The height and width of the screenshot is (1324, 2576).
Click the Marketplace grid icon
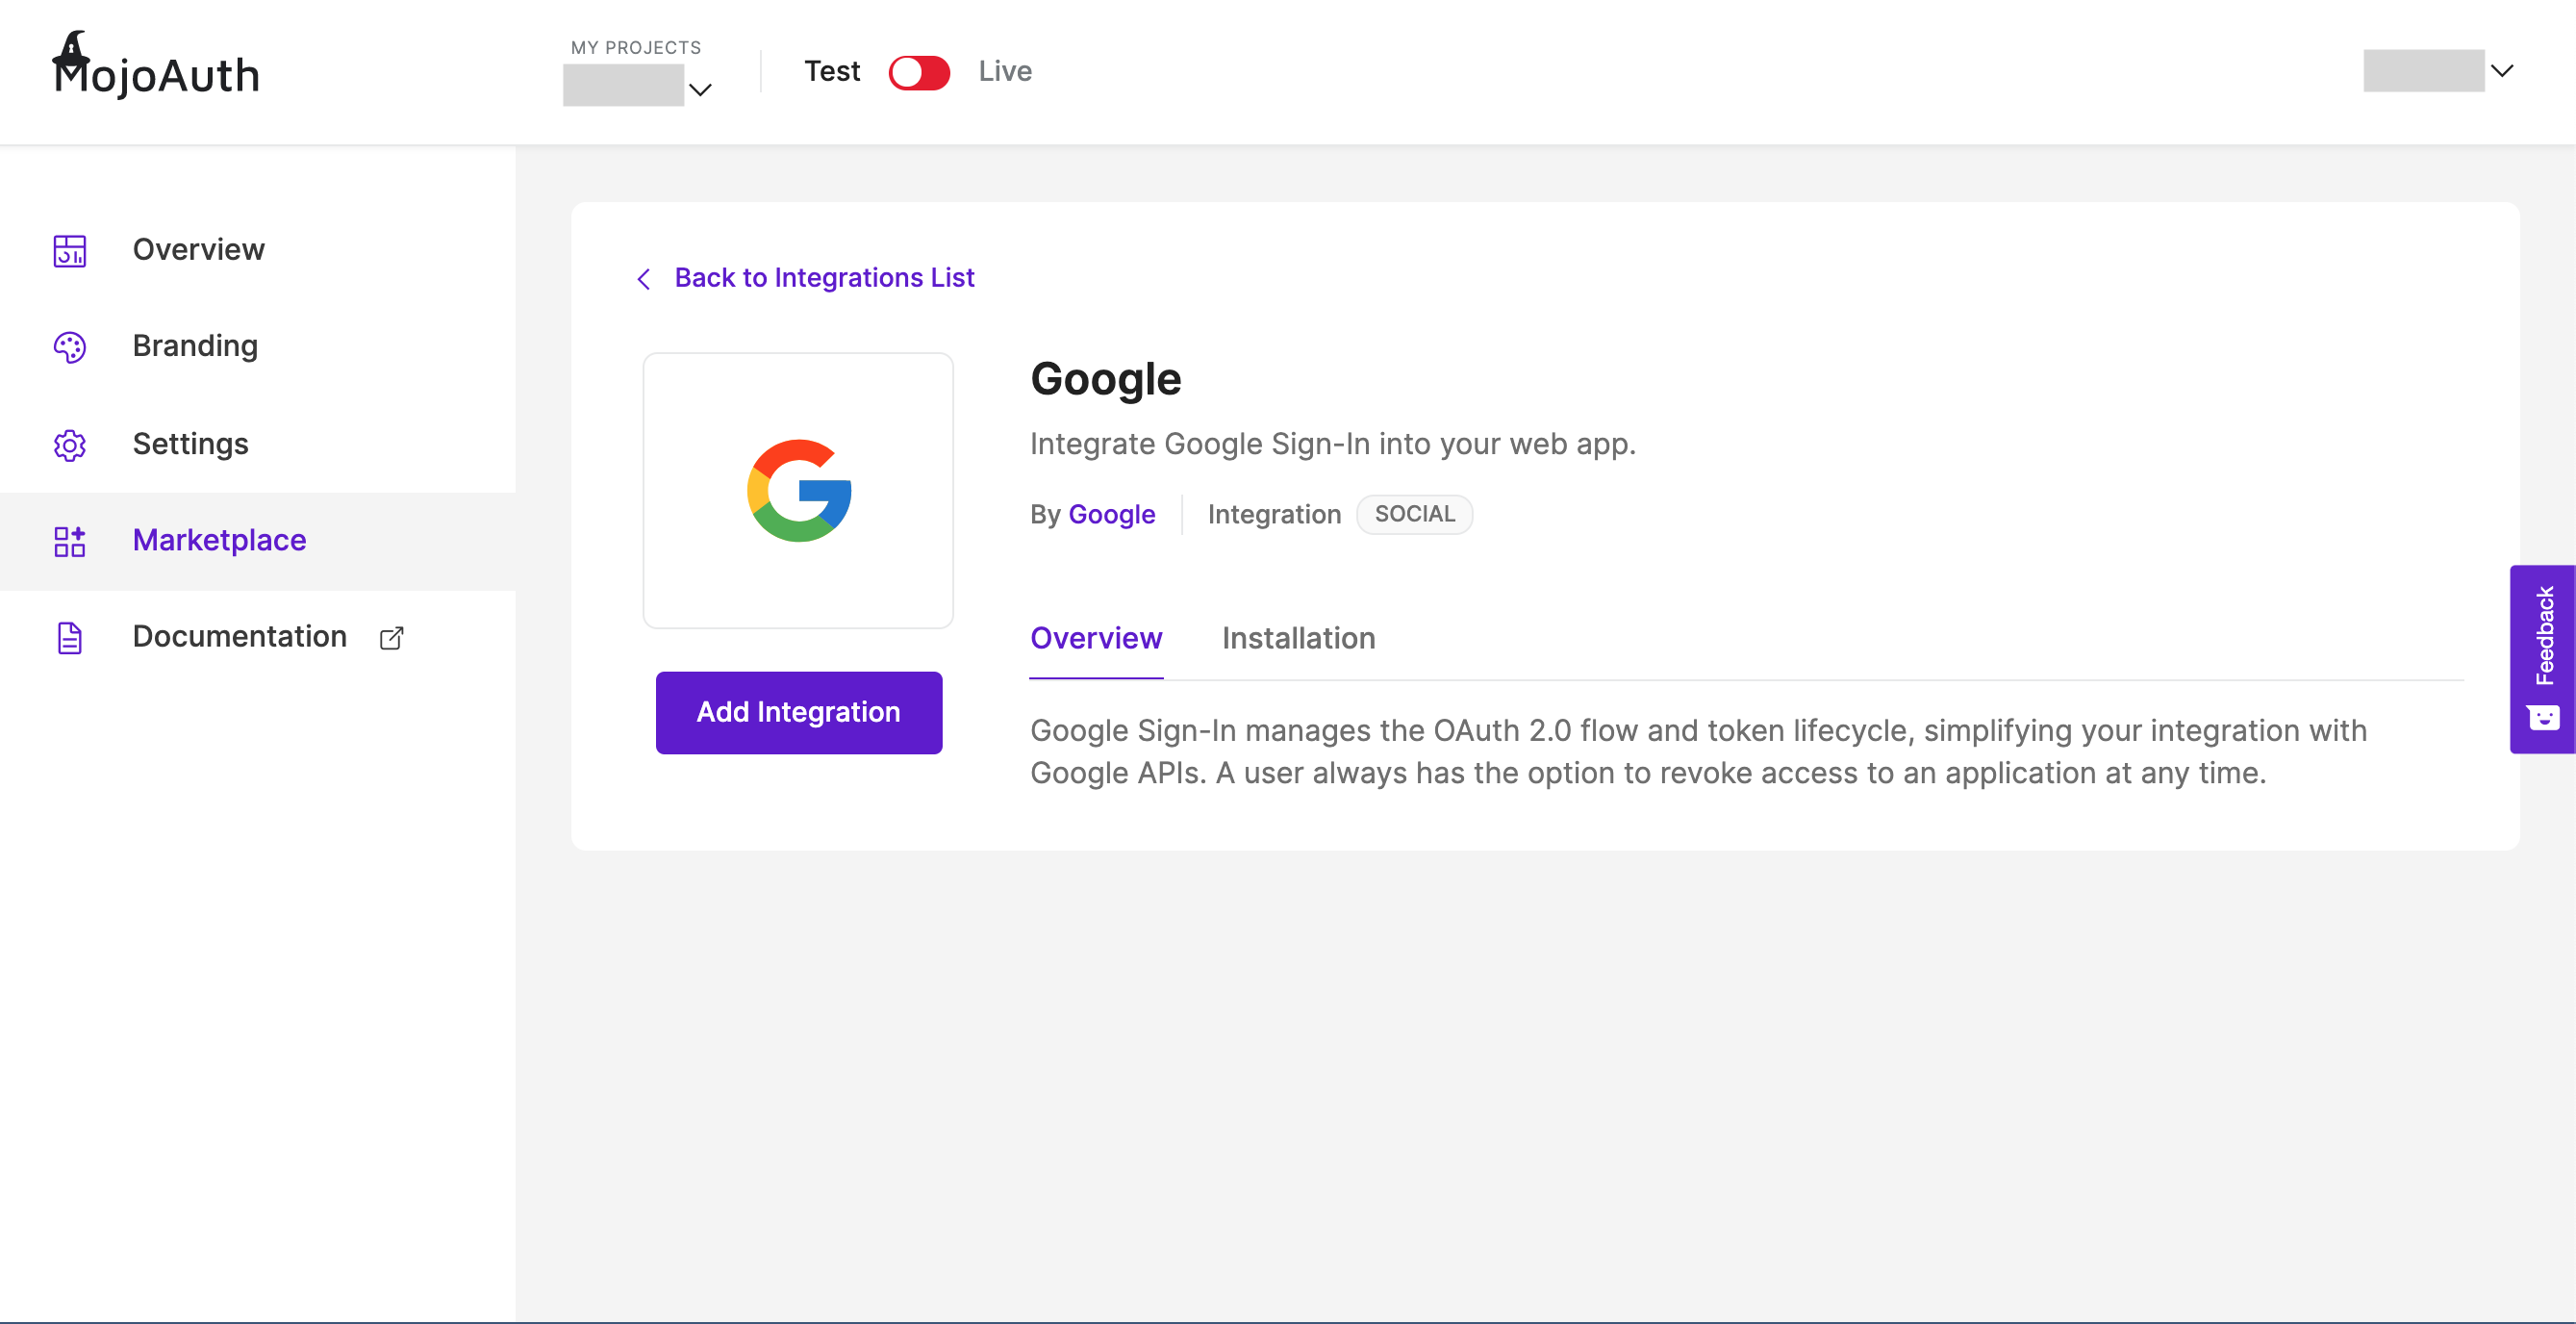69,541
